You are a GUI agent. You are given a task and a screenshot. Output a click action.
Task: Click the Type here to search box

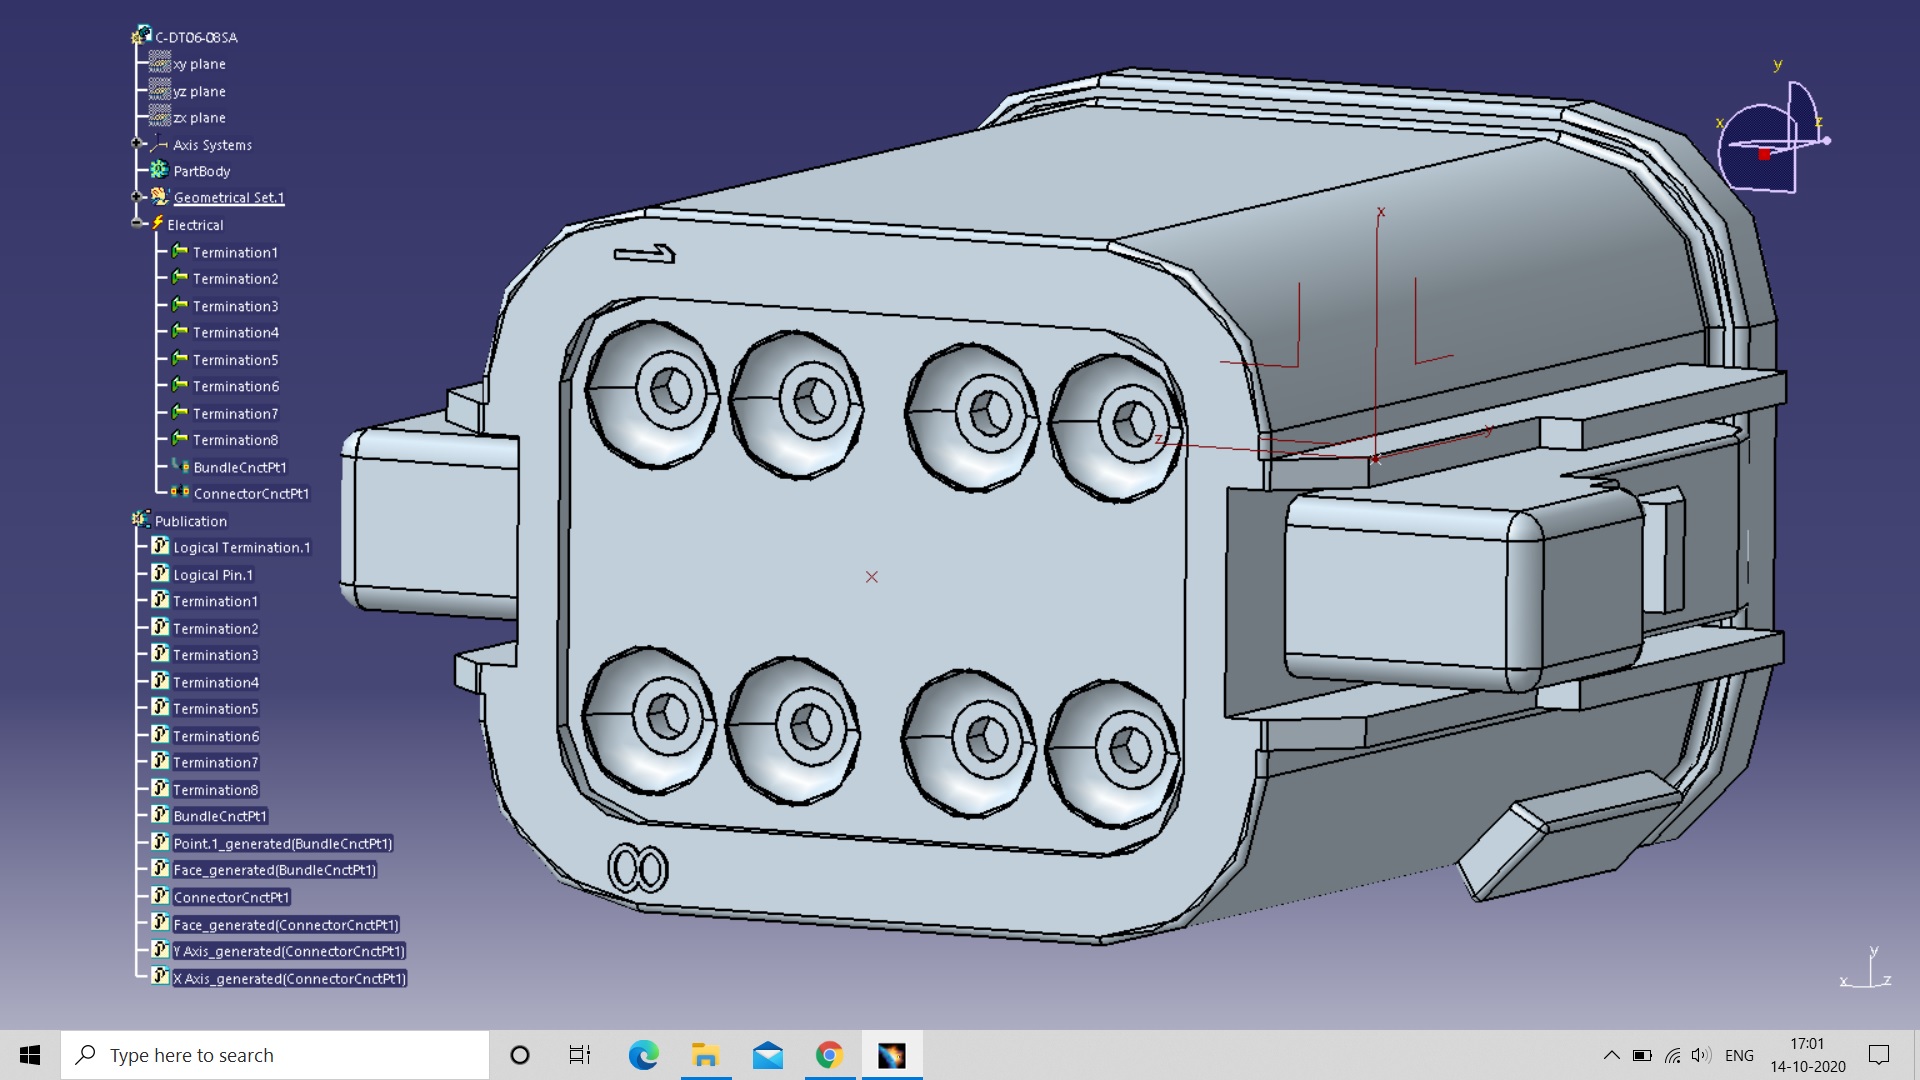click(x=275, y=1054)
